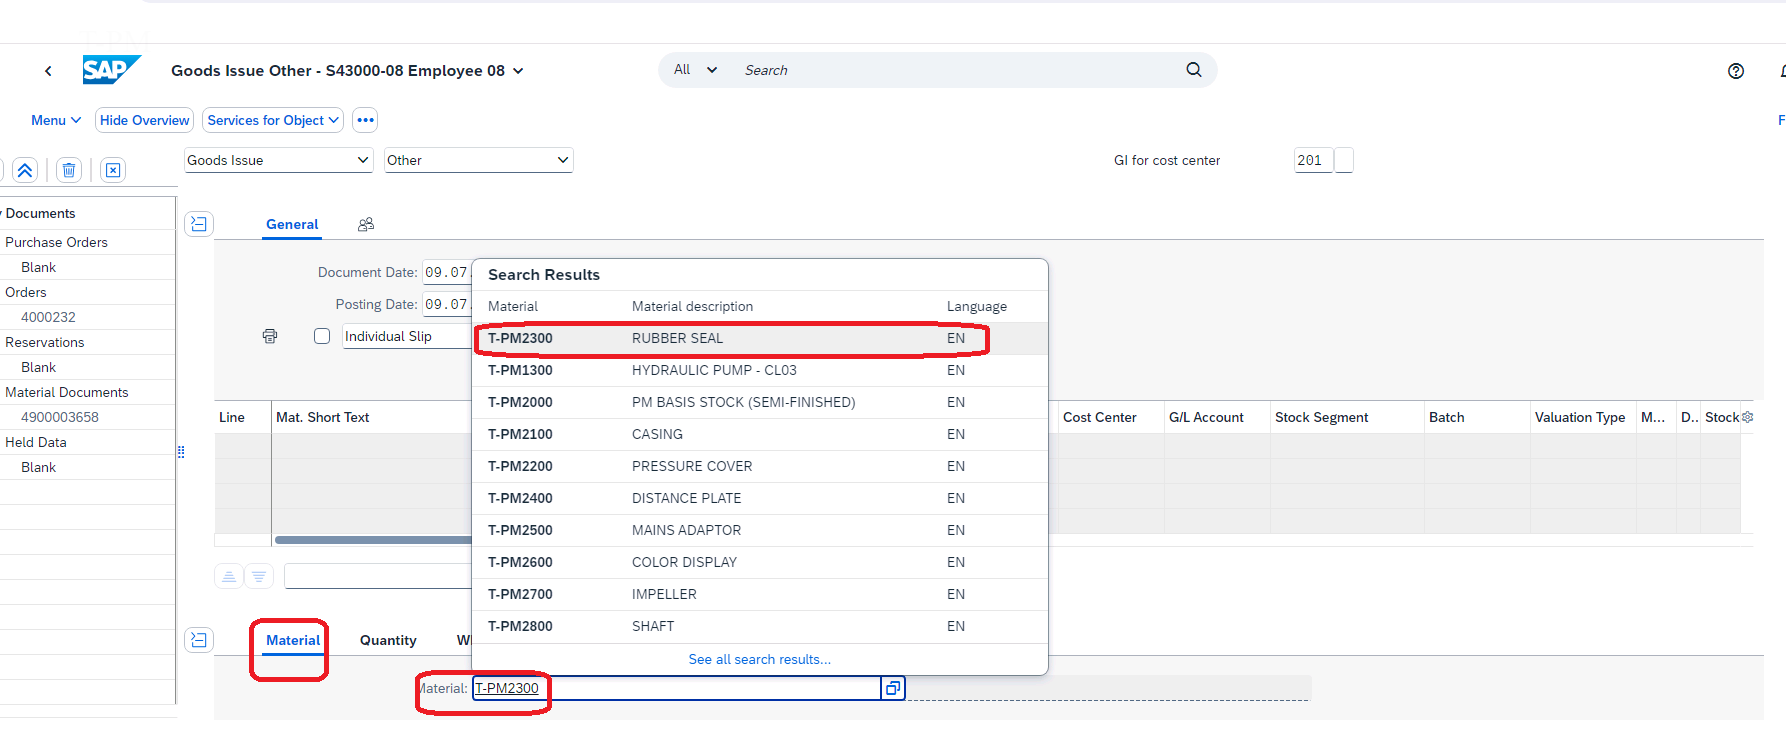Switch to the Quantity tab

point(388,640)
